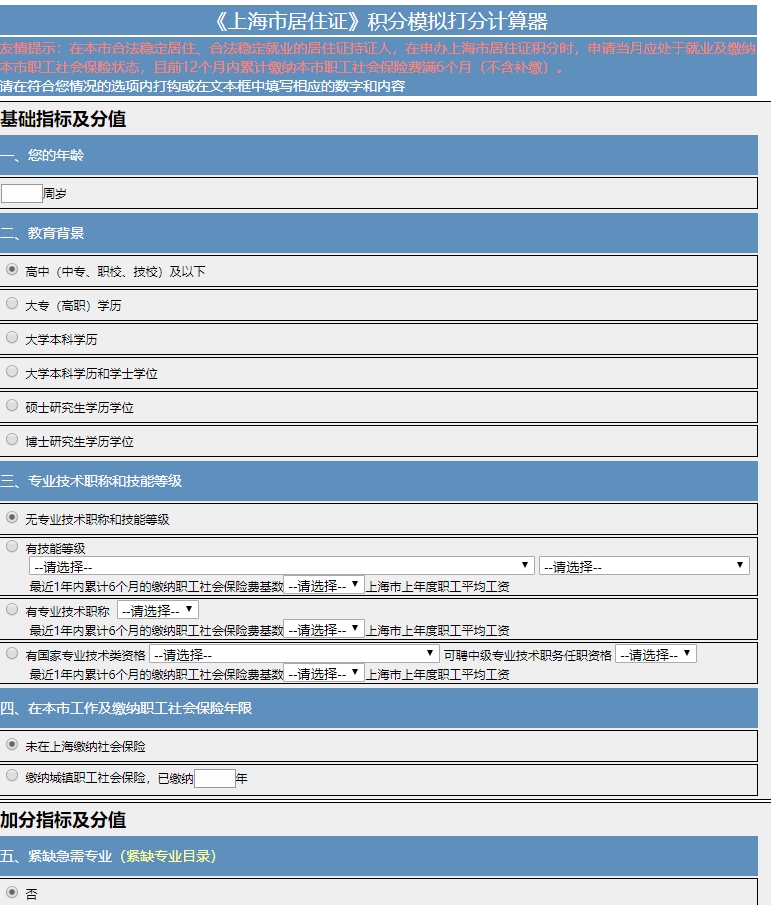This screenshot has width=771, height=905.
Task: Click the red 友情提示 notice text
Action: click(378, 58)
